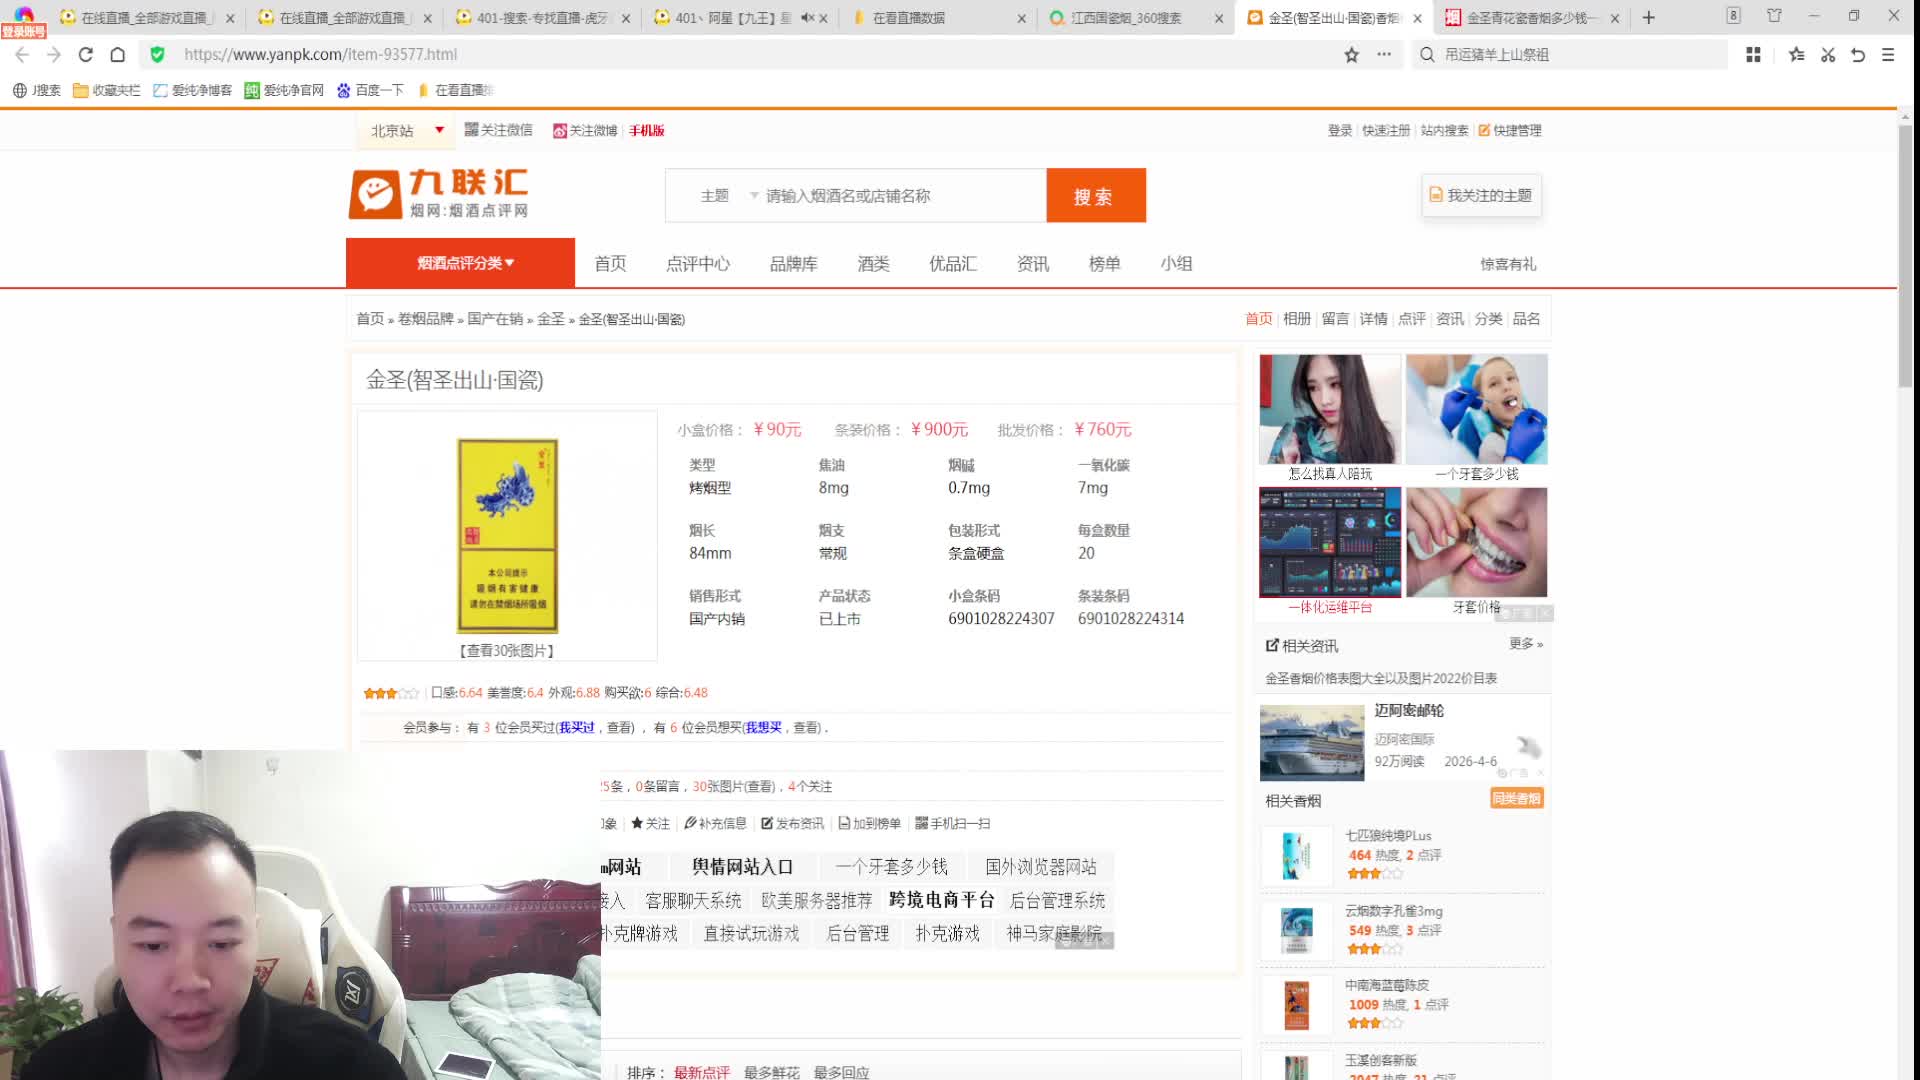Sort reviews by 最多鲜花

[771, 1072]
